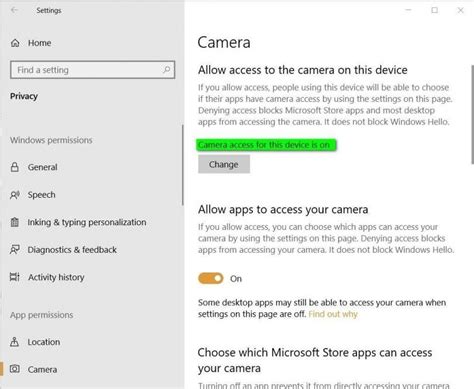This screenshot has height=389, width=474.
Task: Open Speech via its speaker icon
Action: pos(15,195)
